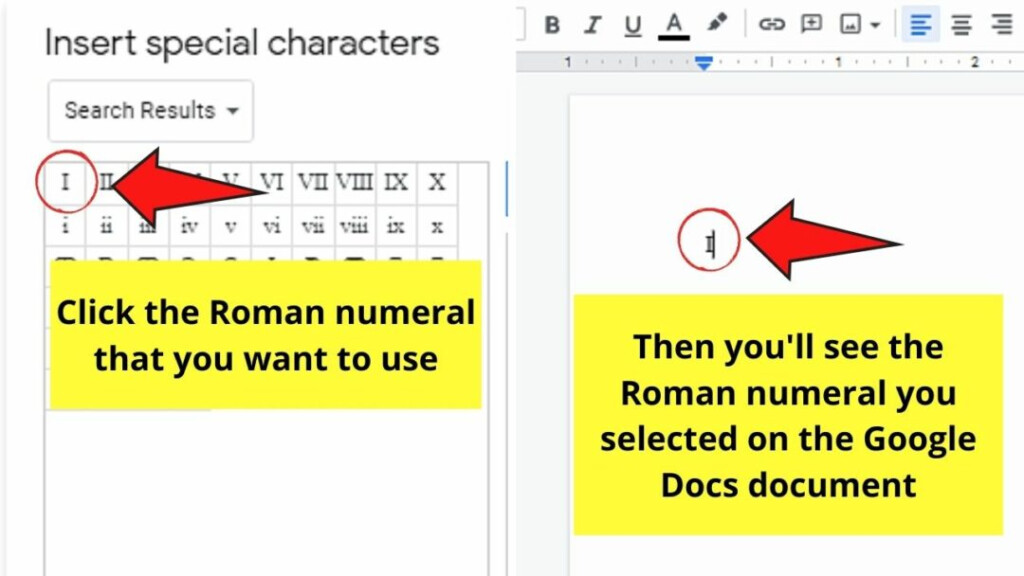Toggle Underline formatting in the toolbar
Viewport: 1024px width, 576px height.
(632, 25)
